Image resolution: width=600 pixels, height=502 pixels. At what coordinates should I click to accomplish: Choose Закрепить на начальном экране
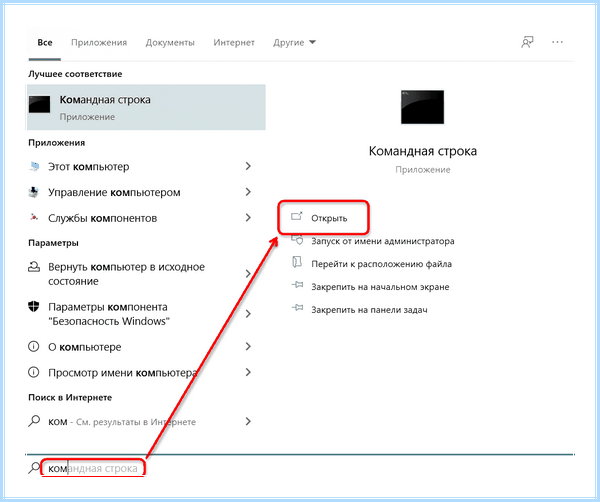[380, 287]
